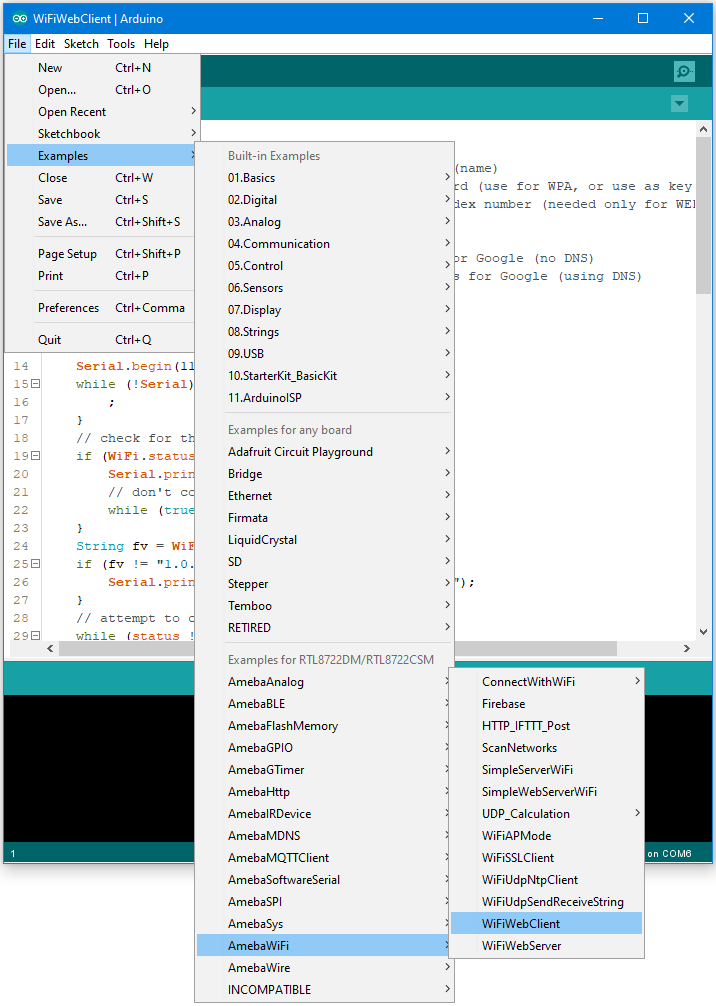Open the ScanNetworks example
The image size is (716, 1006).
[x=547, y=748]
